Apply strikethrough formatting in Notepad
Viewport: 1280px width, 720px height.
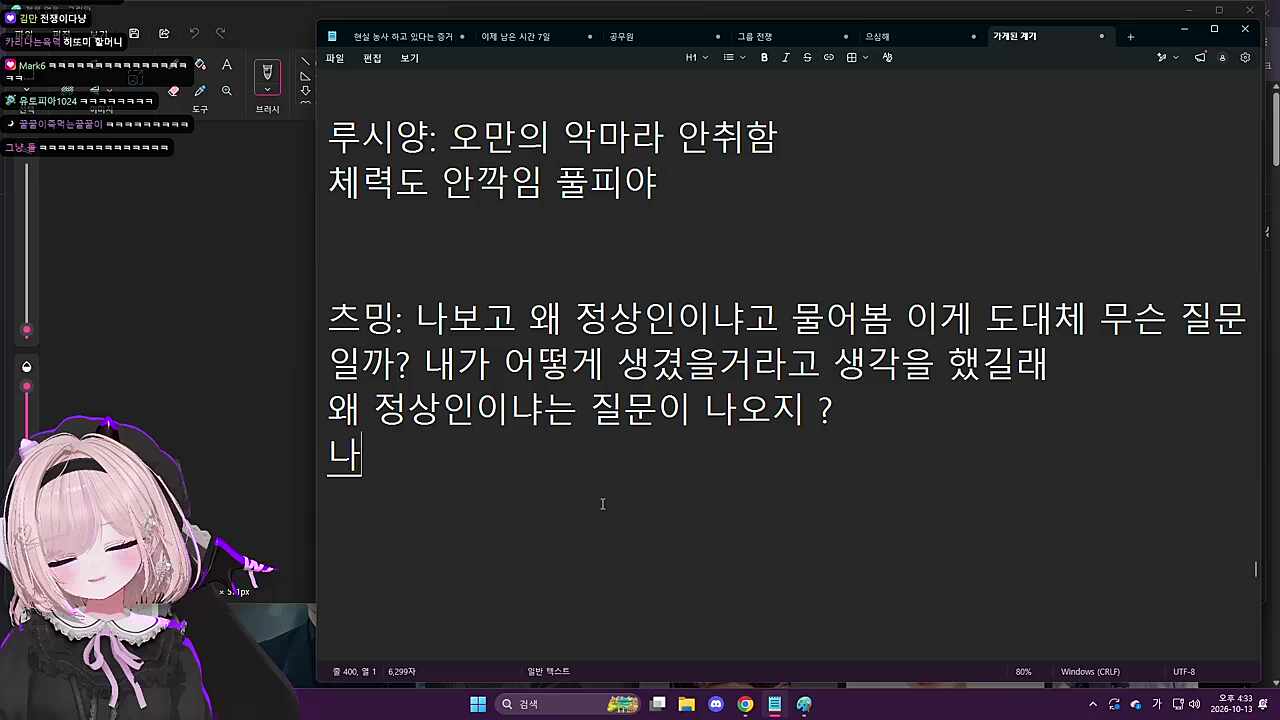click(807, 58)
